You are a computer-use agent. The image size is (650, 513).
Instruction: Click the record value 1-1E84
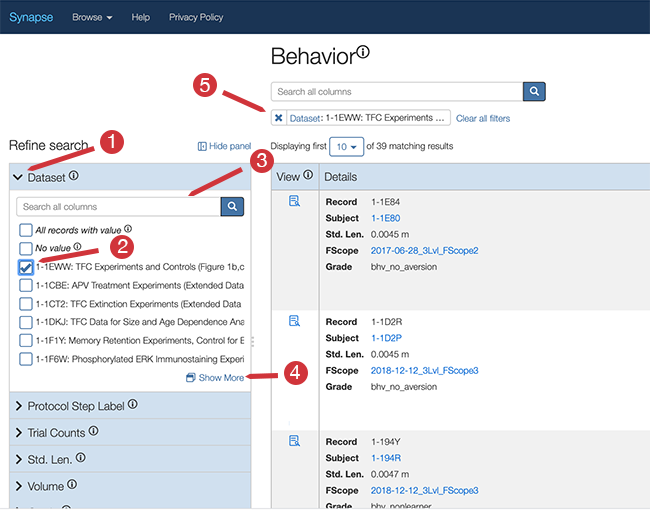(386, 202)
